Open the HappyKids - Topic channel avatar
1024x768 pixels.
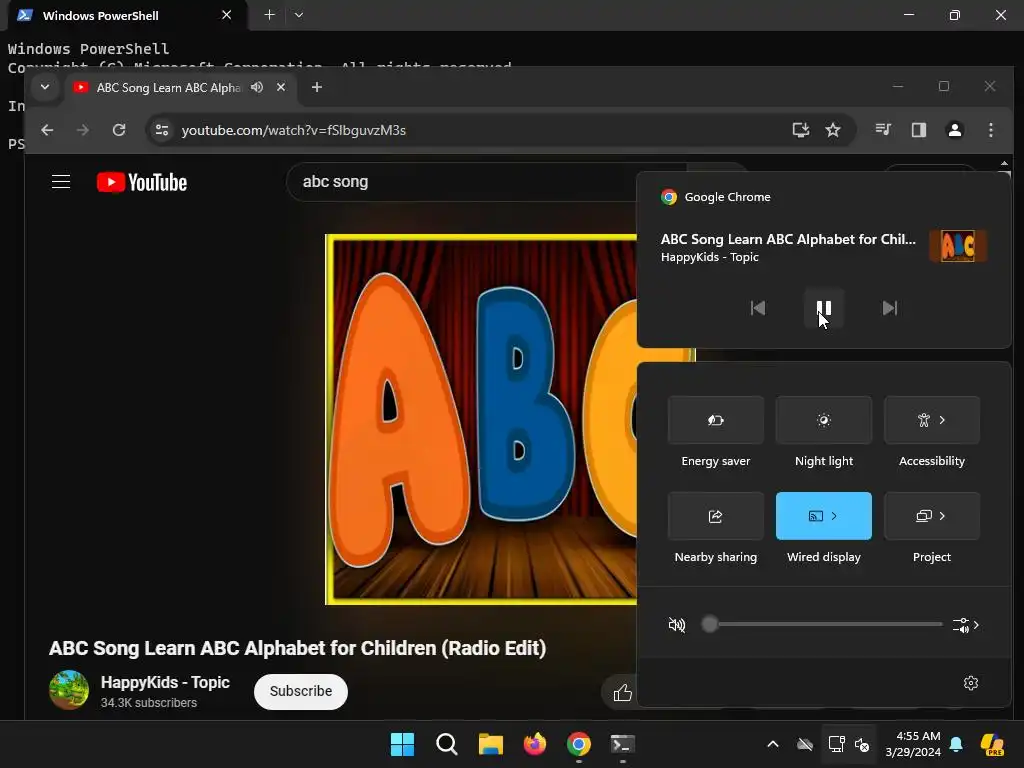click(69, 690)
